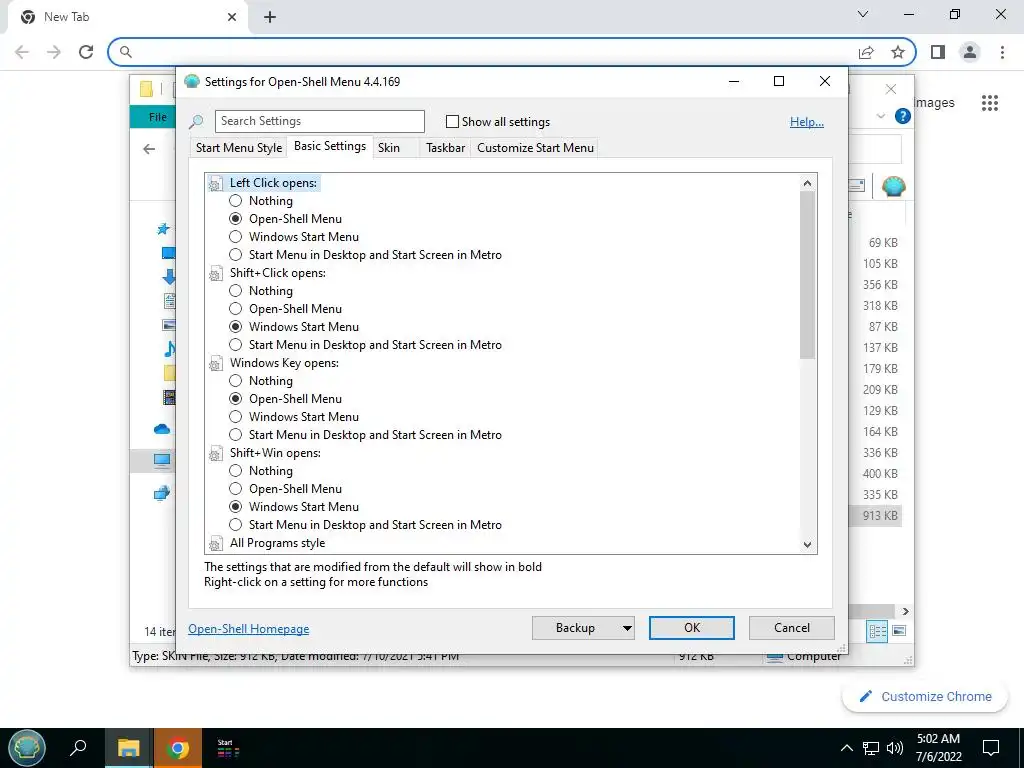
Task: Click the shell icon in Explorer toolbar
Action: 893,187
